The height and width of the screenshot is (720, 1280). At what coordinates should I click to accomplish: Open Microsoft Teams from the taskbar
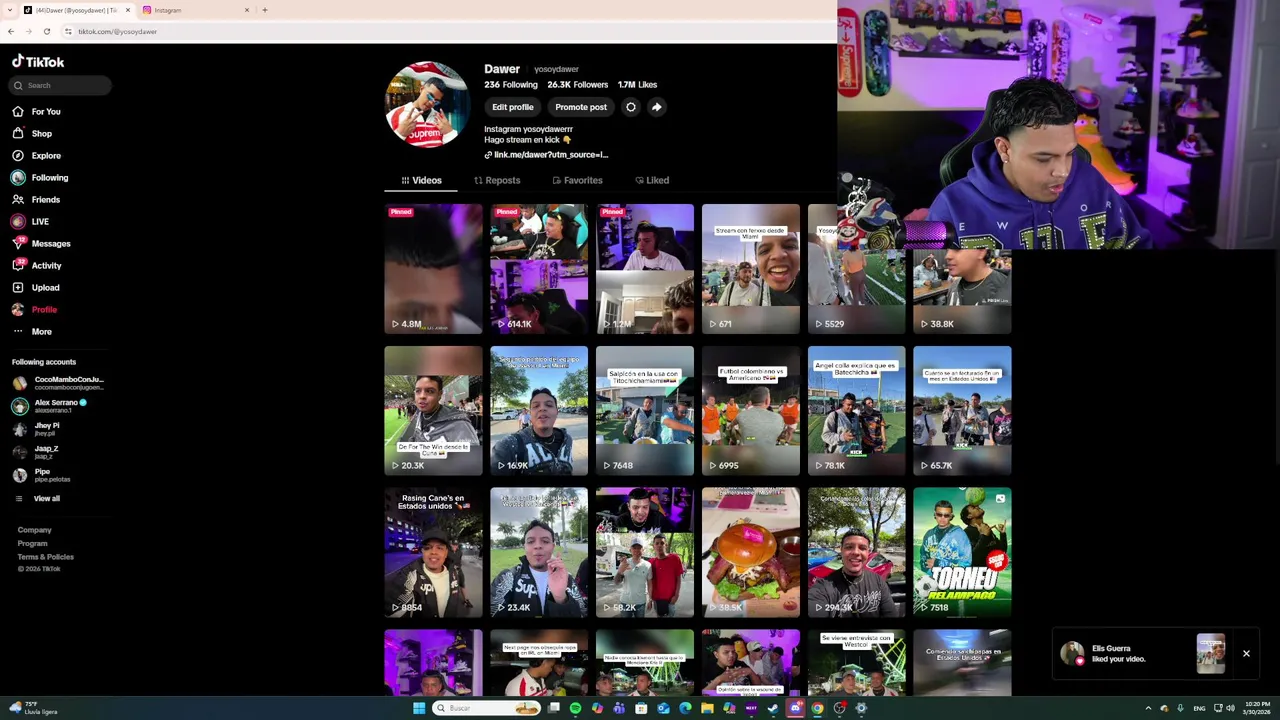[x=619, y=708]
